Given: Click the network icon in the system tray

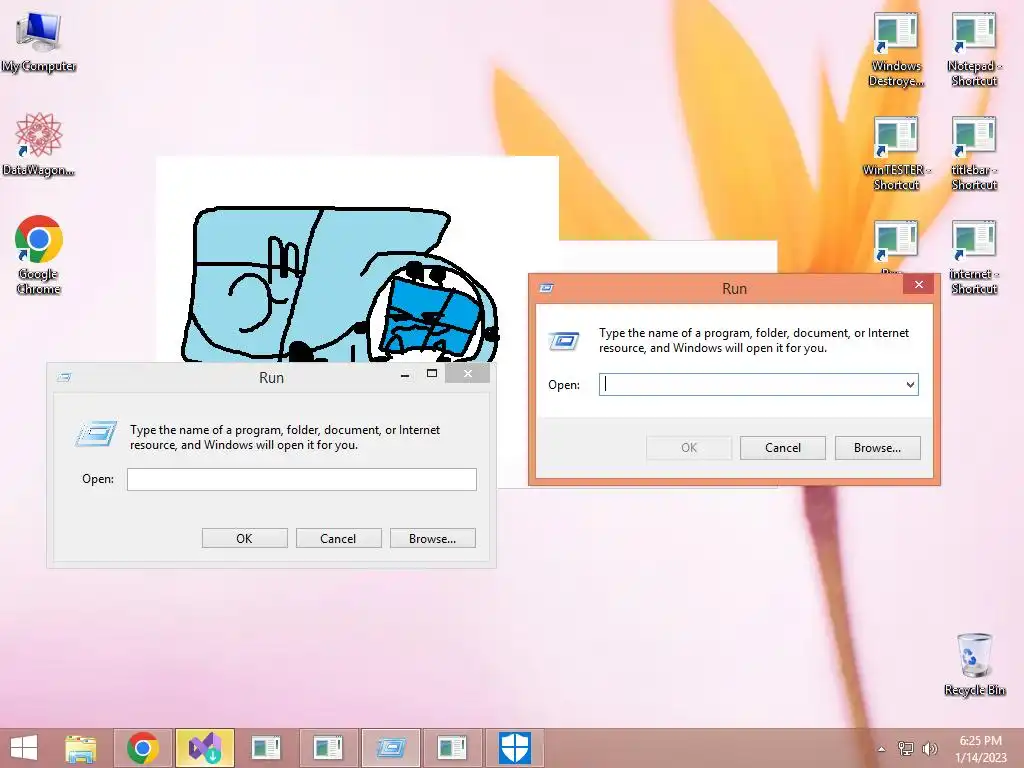Looking at the screenshot, I should pos(906,748).
